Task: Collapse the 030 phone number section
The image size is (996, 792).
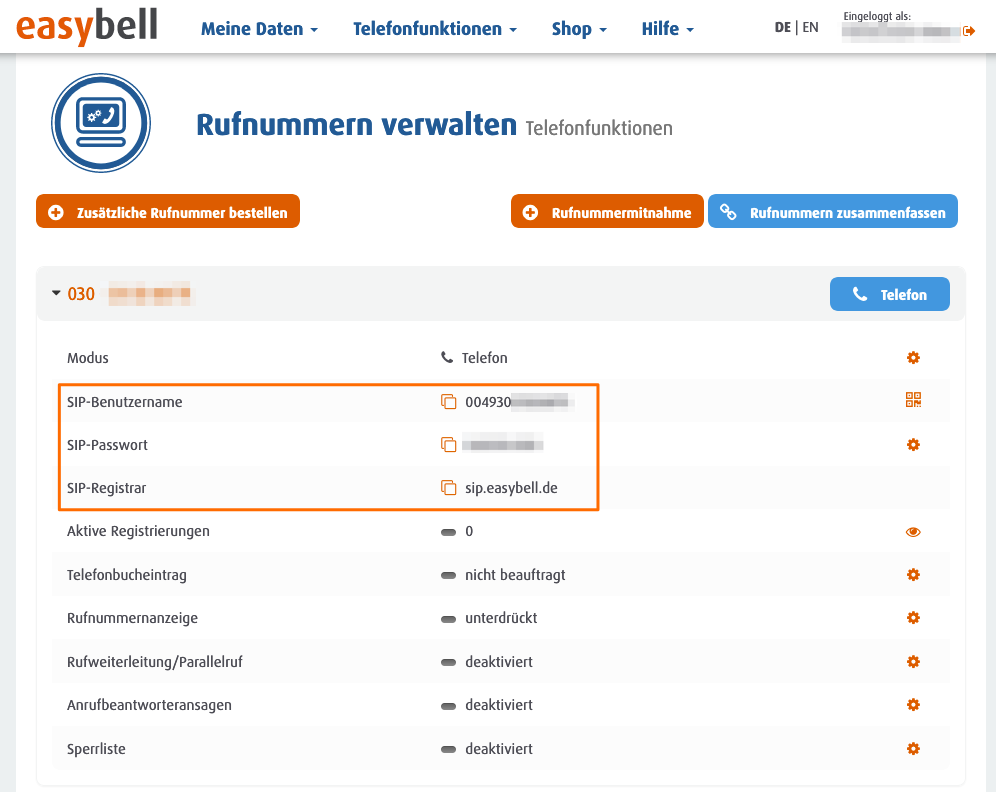Action: [57, 294]
